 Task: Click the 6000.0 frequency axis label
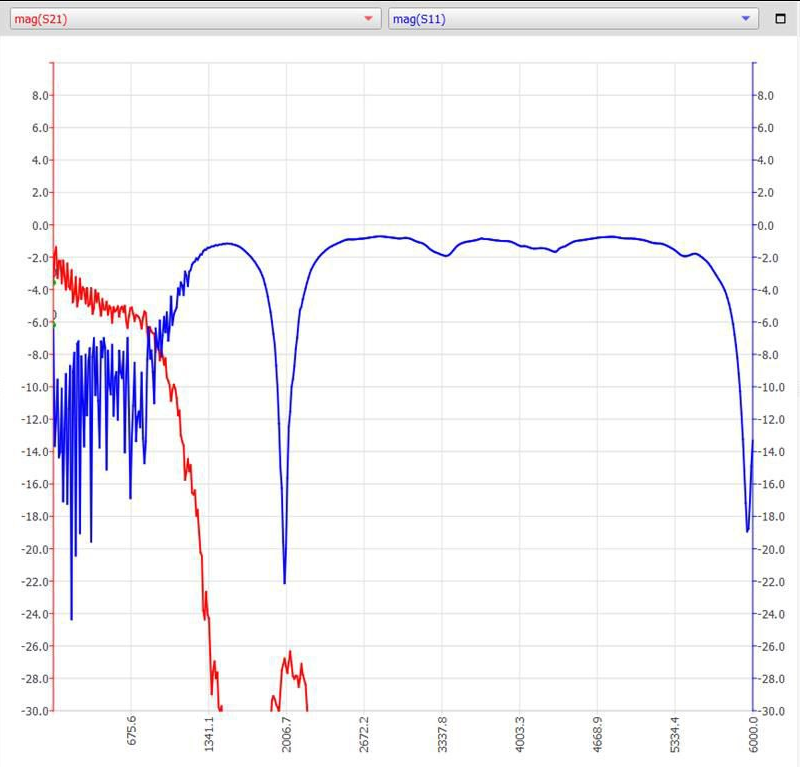click(x=753, y=734)
